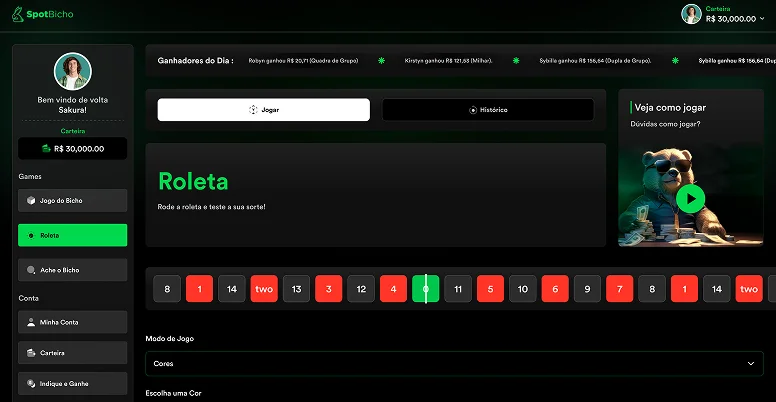
Task: Pick the red 4 roulette tile
Action: click(393, 289)
